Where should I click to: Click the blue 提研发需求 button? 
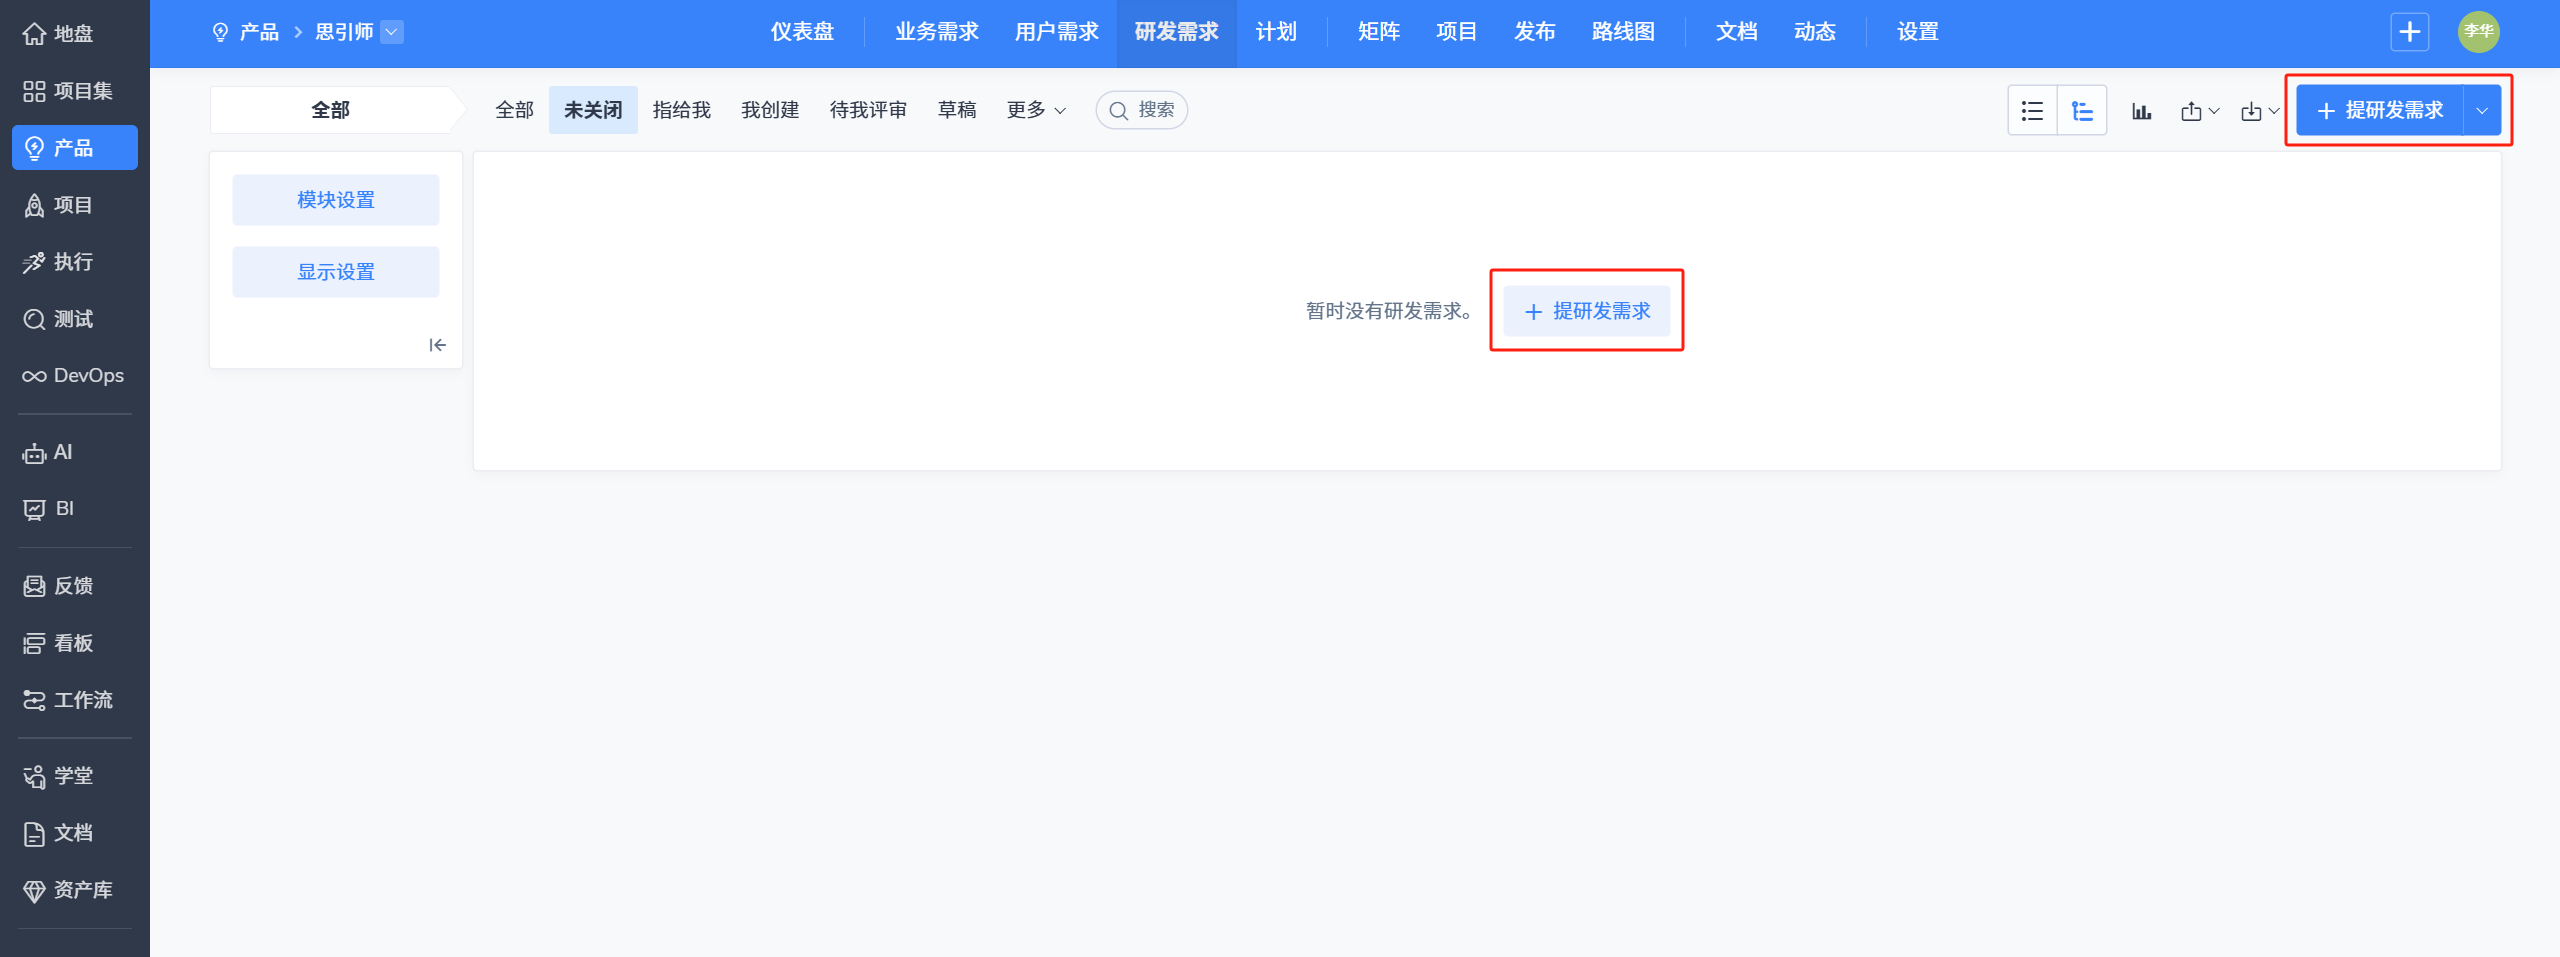click(2380, 110)
